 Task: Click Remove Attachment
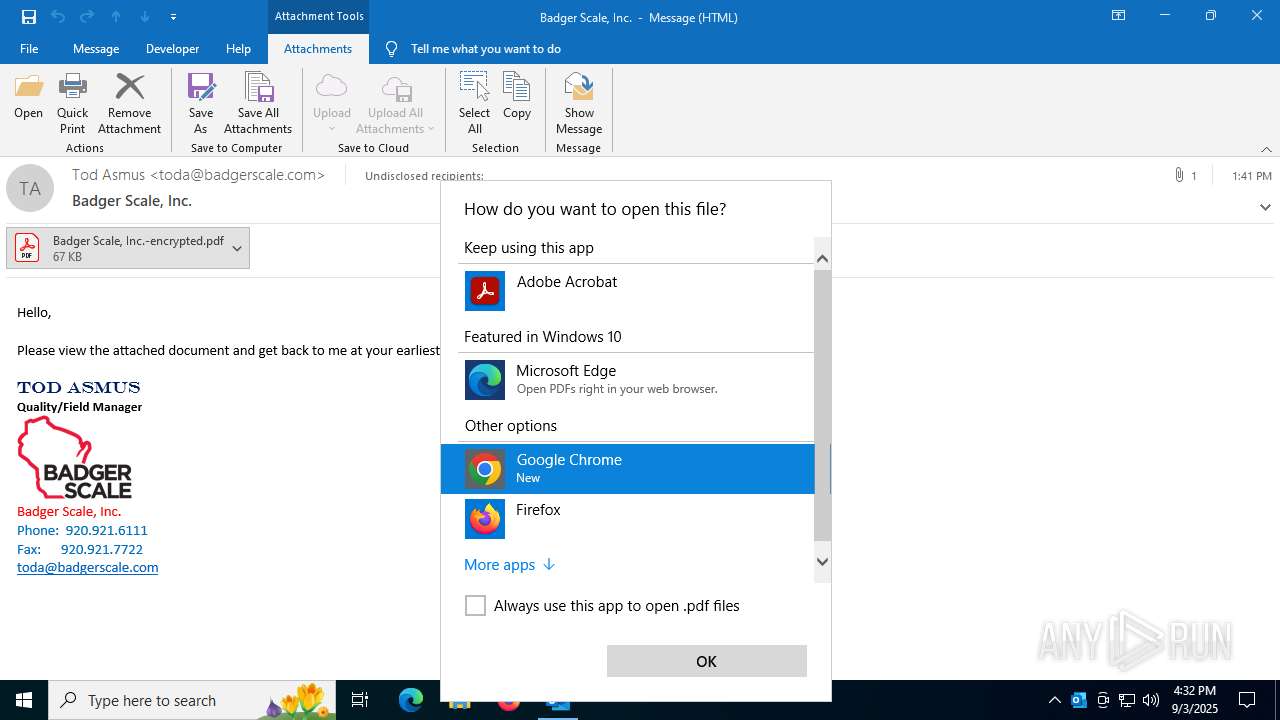coord(129,104)
